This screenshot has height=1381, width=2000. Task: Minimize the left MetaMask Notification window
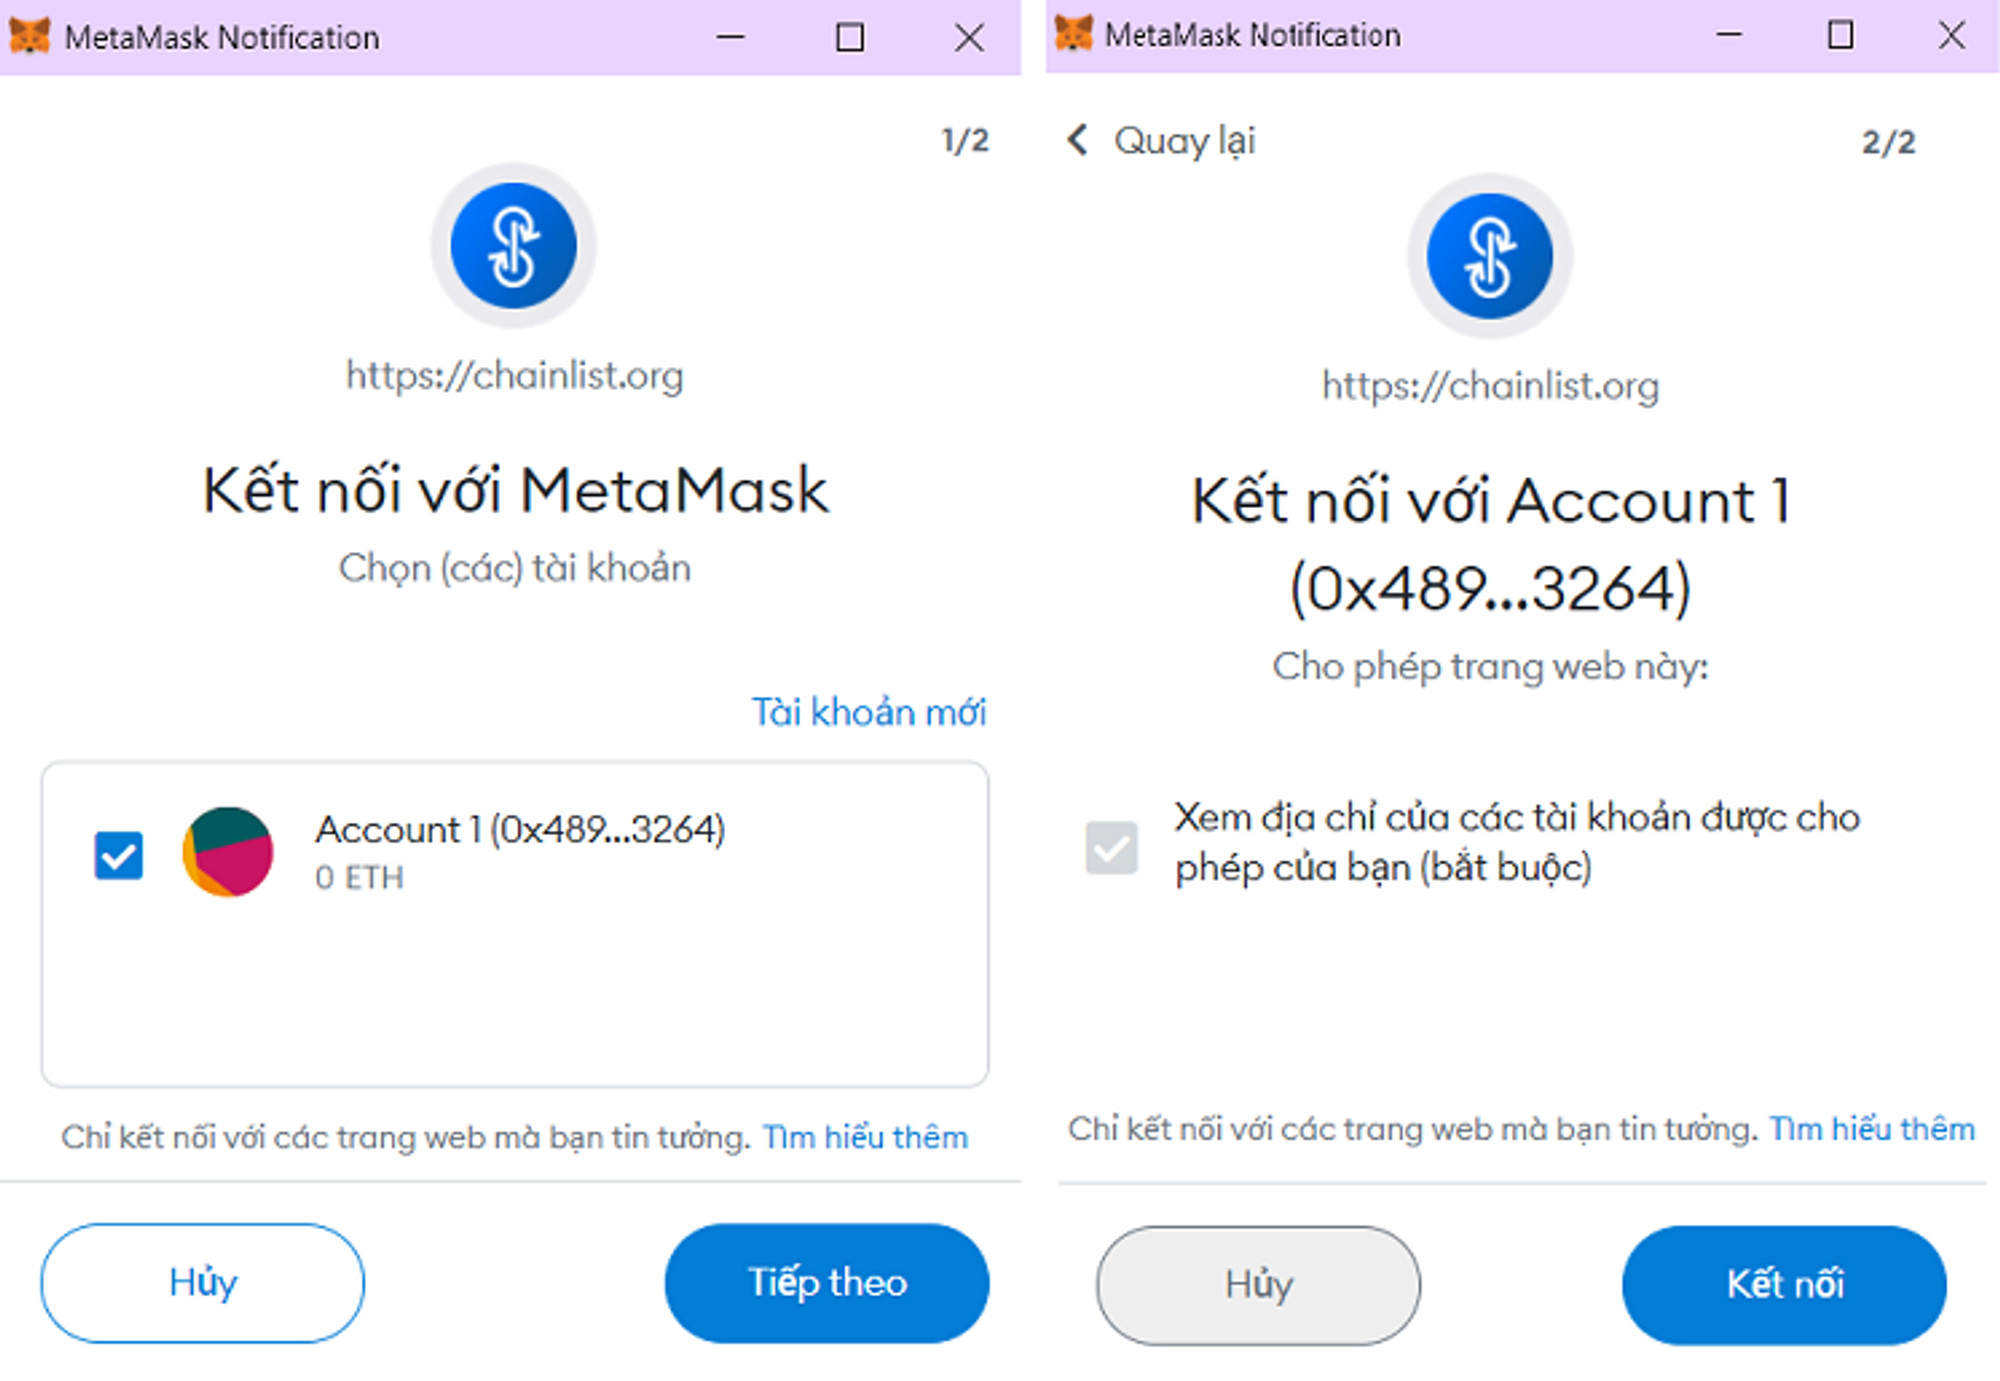coord(731,38)
